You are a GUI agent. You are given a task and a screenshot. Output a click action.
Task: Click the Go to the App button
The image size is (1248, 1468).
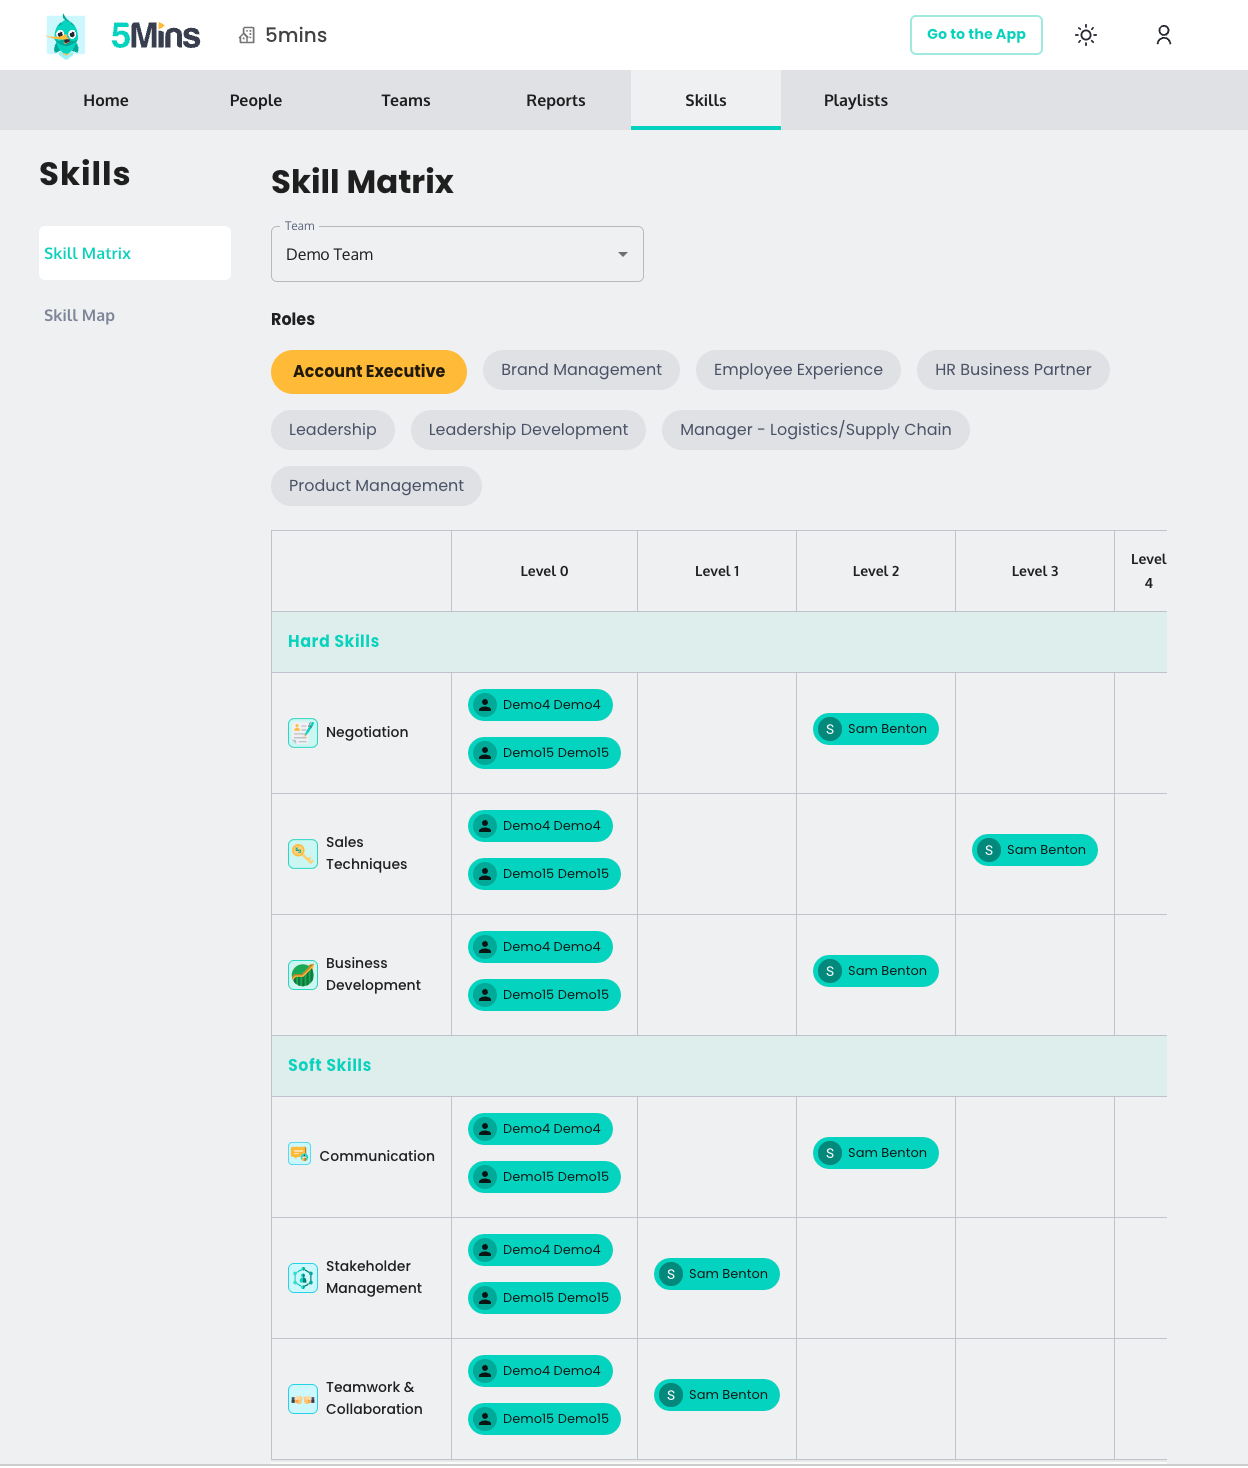pyautogui.click(x=975, y=35)
